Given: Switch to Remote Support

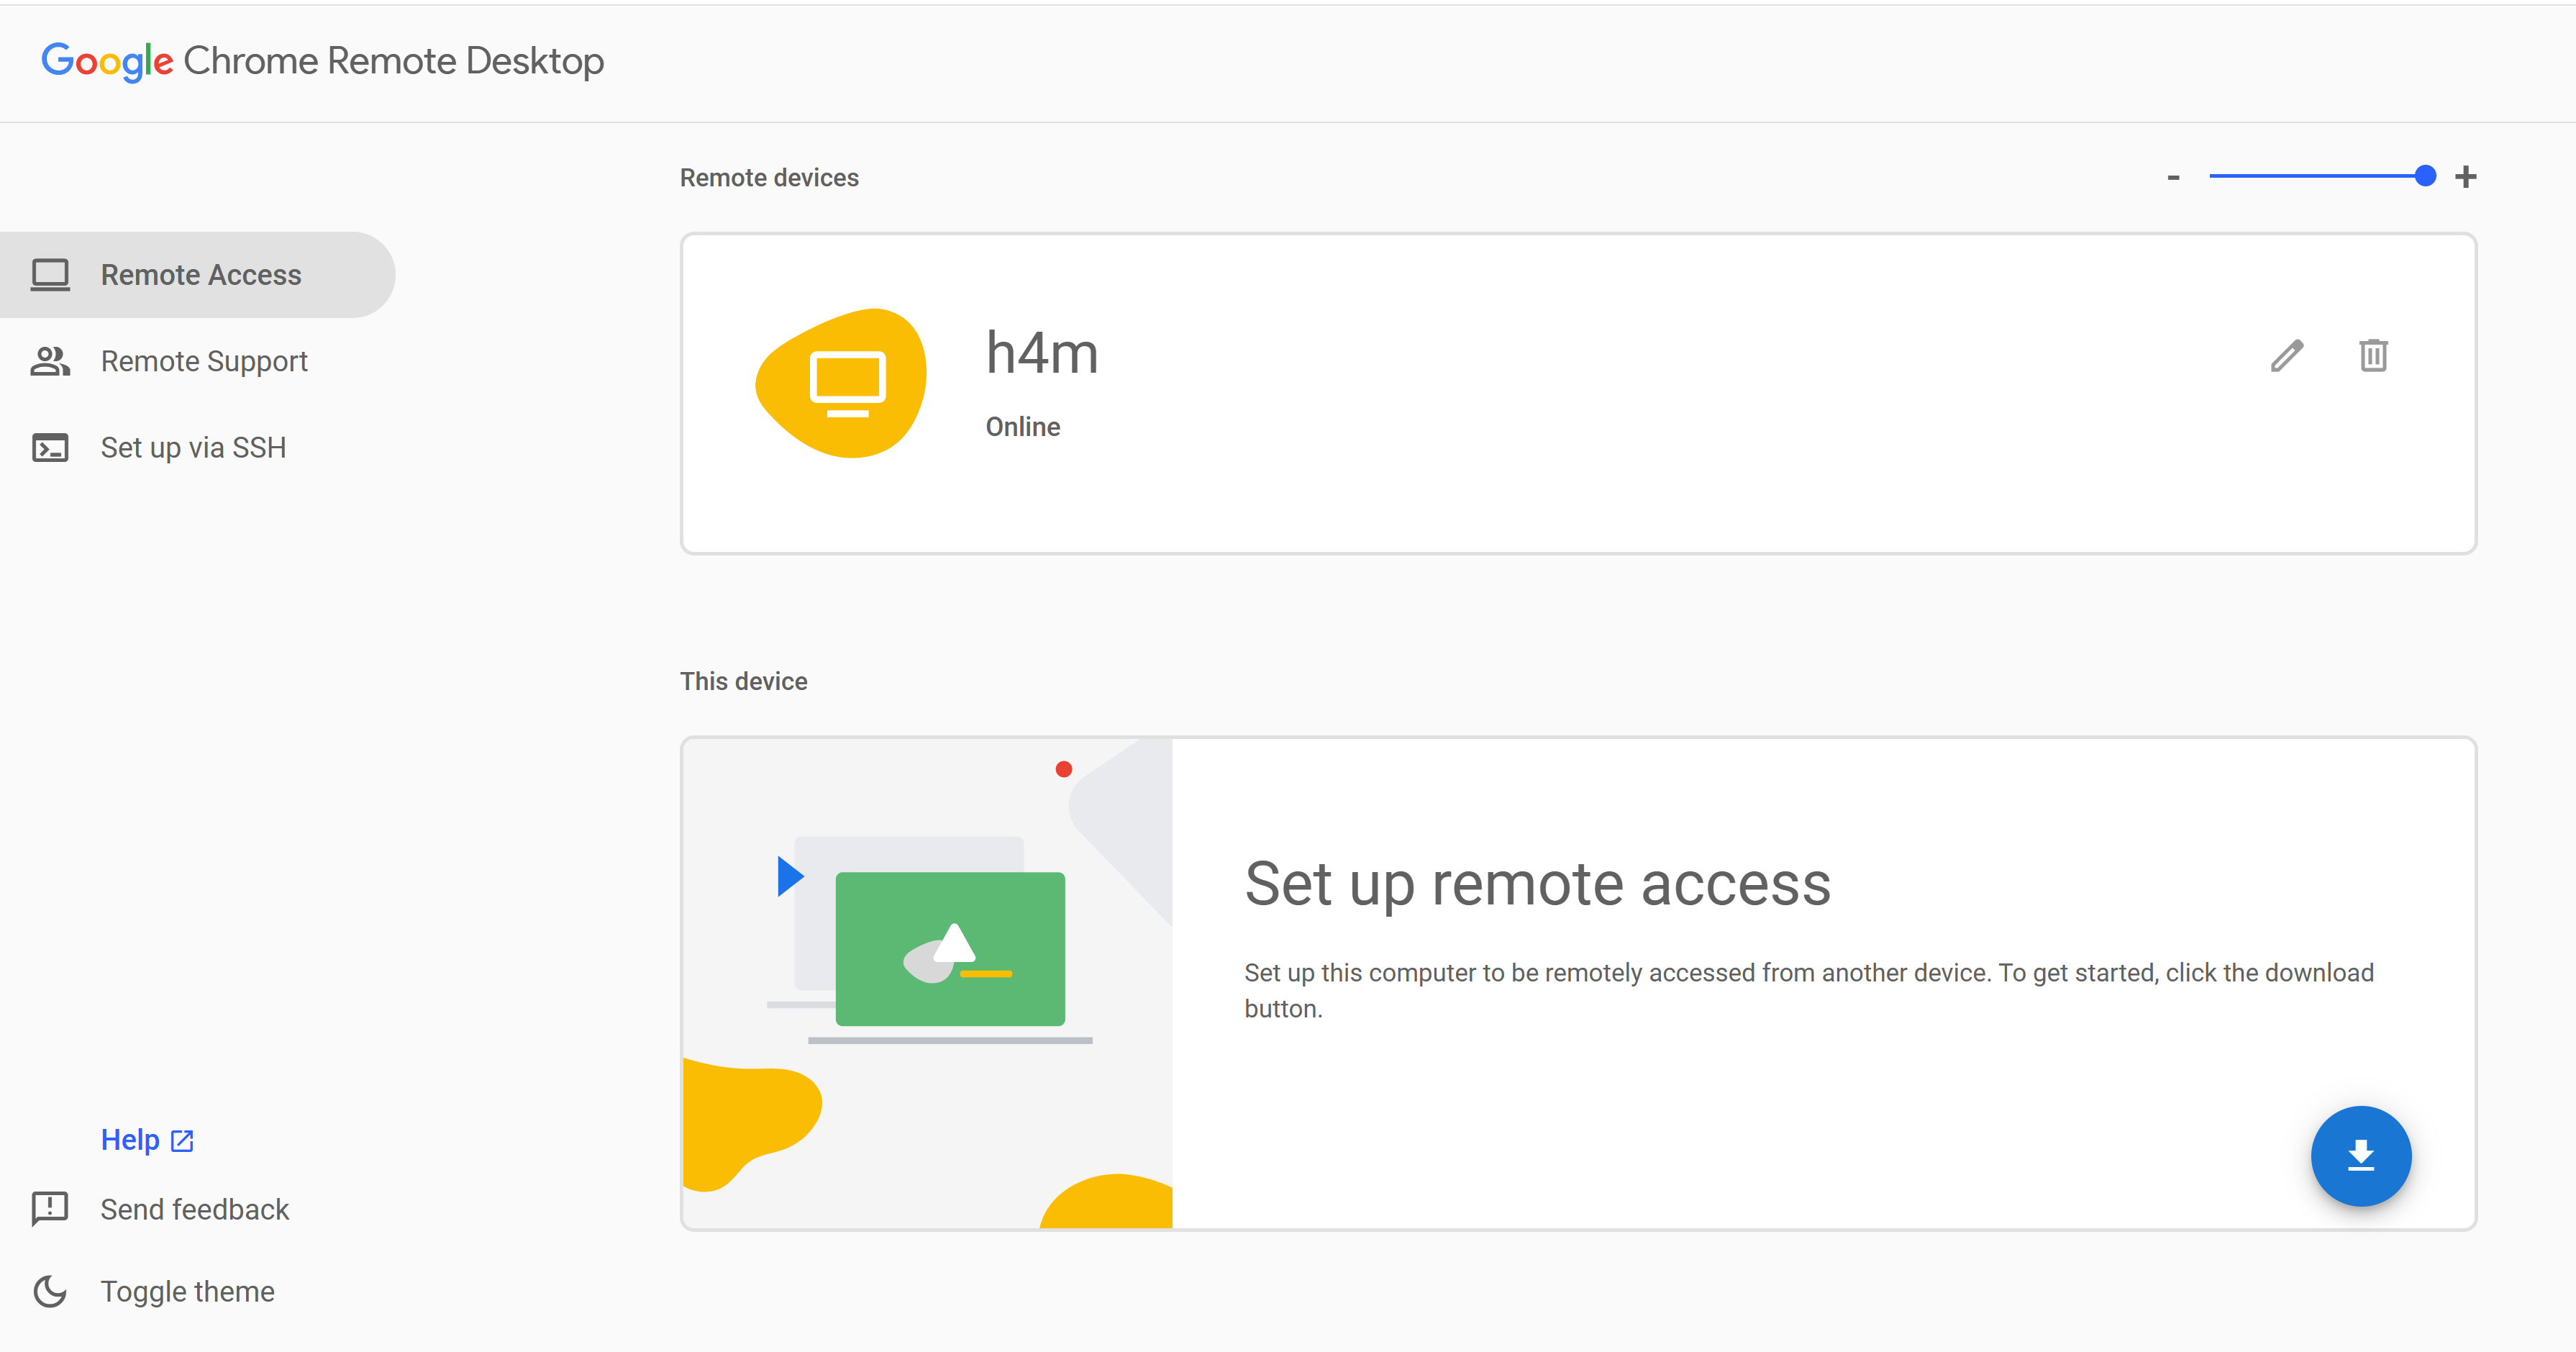Looking at the screenshot, I should [x=204, y=361].
